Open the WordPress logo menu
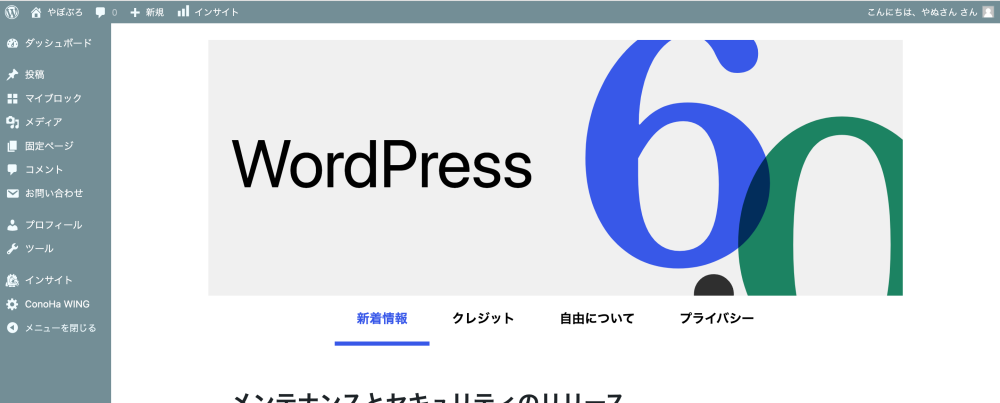Image resolution: width=1000 pixels, height=403 pixels. click(x=11, y=12)
